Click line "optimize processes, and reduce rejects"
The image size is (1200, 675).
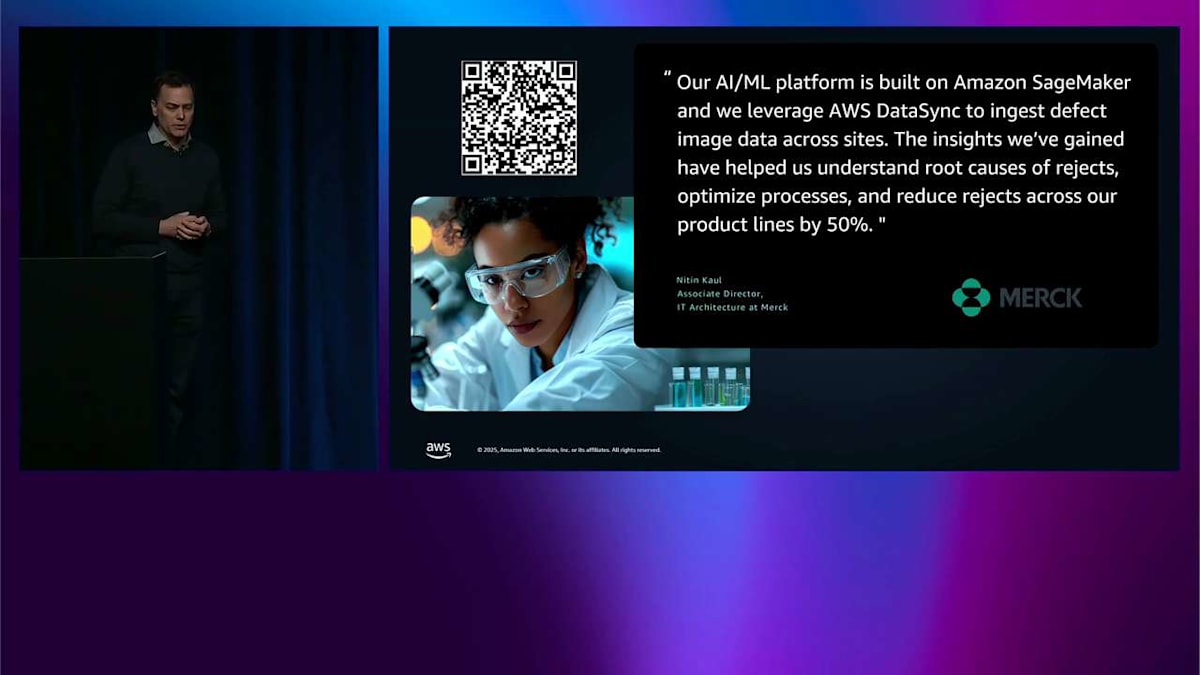[897, 196]
